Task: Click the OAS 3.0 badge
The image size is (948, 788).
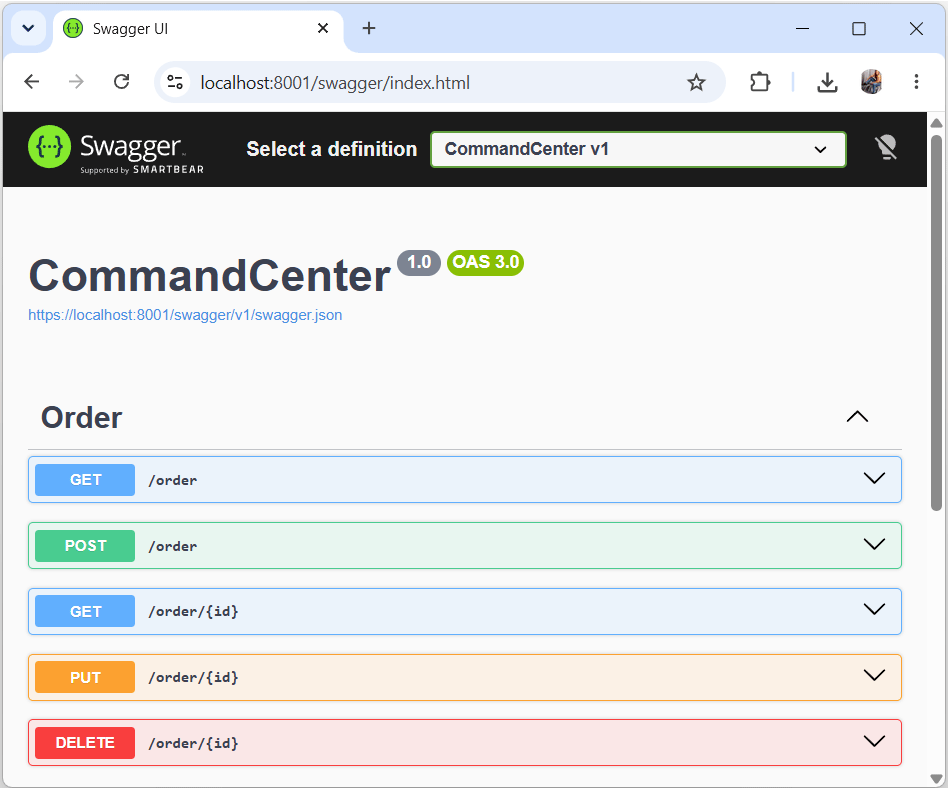Action: [x=485, y=262]
